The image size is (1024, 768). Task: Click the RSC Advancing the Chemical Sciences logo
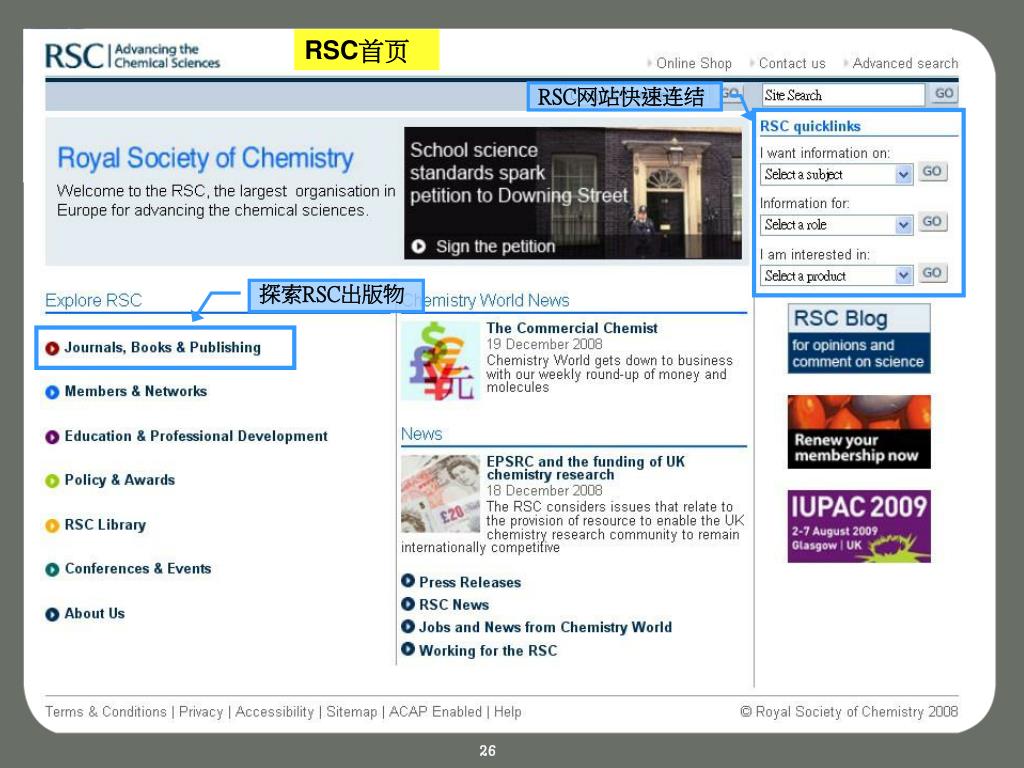tap(133, 56)
